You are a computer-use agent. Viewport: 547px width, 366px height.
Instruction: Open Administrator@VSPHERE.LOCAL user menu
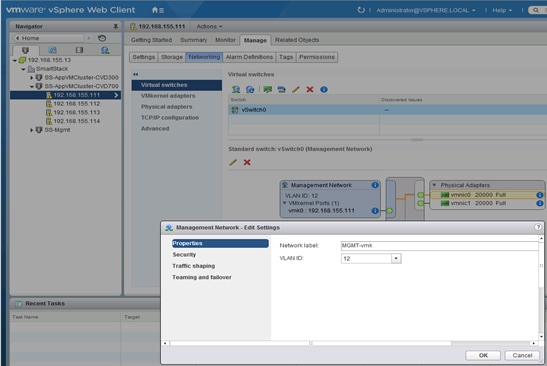pos(426,10)
